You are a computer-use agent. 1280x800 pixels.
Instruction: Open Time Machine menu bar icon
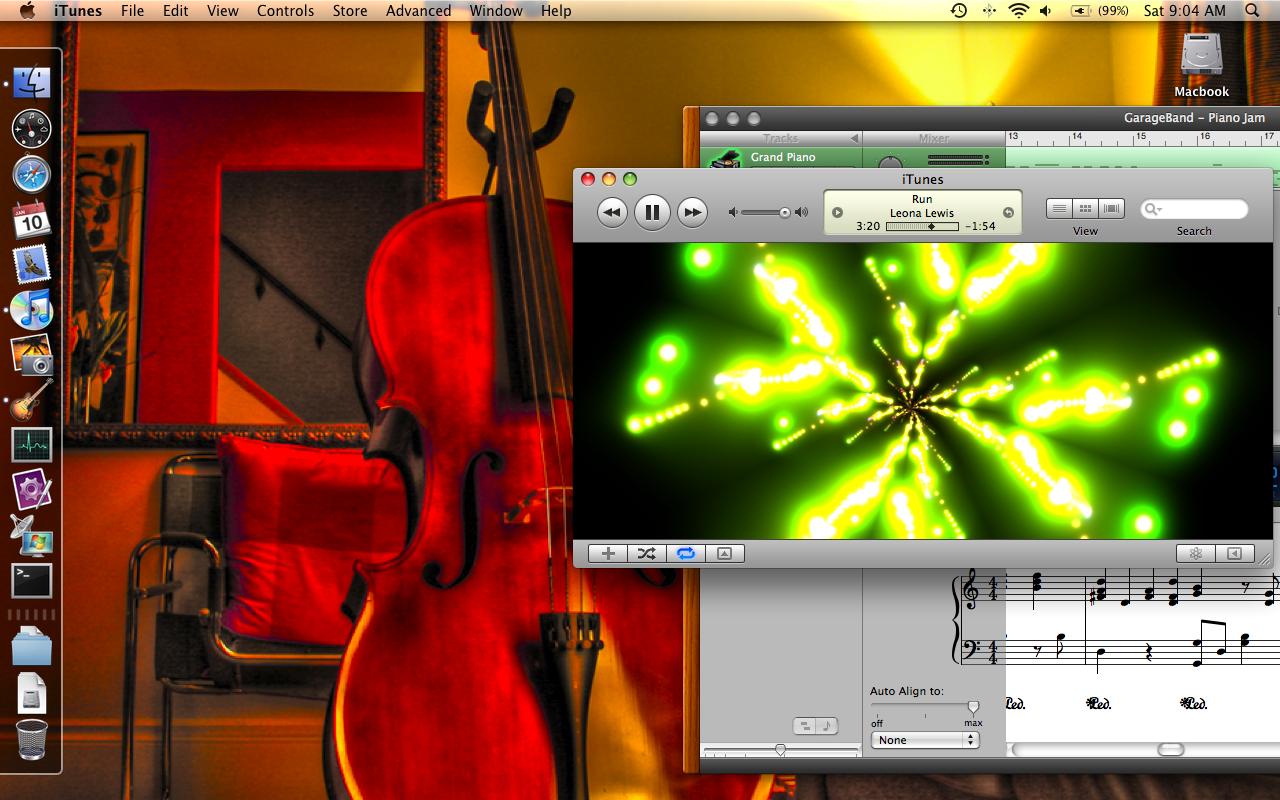pos(958,11)
